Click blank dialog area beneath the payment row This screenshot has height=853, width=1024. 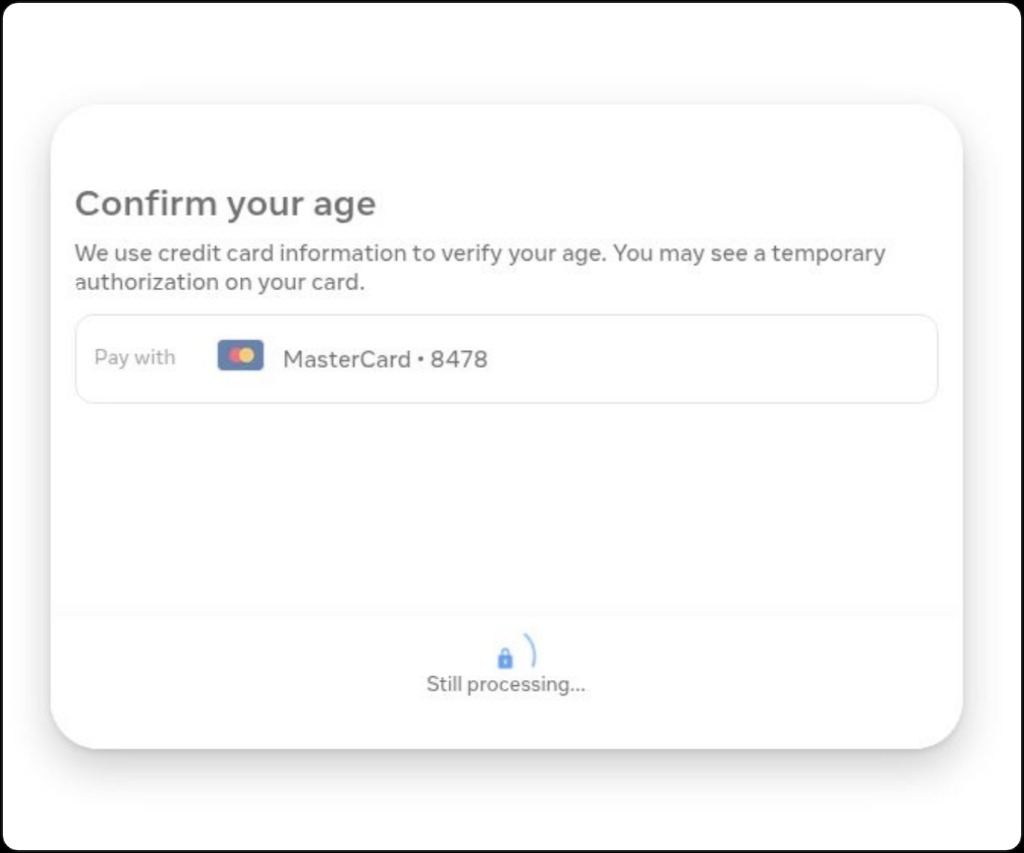(506, 509)
